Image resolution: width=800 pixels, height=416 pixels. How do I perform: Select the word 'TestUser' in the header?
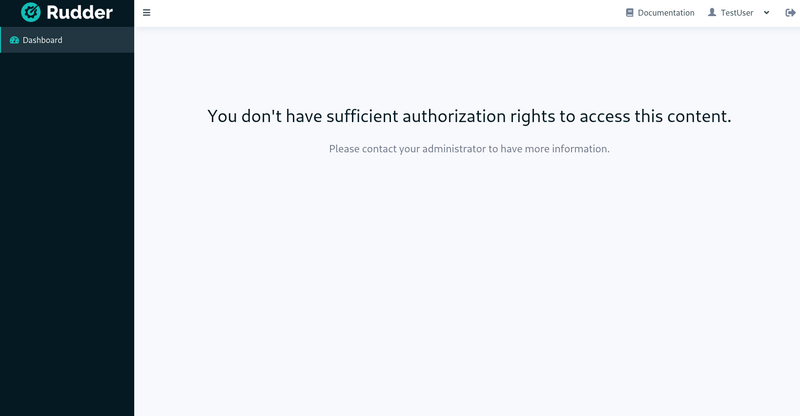[737, 13]
